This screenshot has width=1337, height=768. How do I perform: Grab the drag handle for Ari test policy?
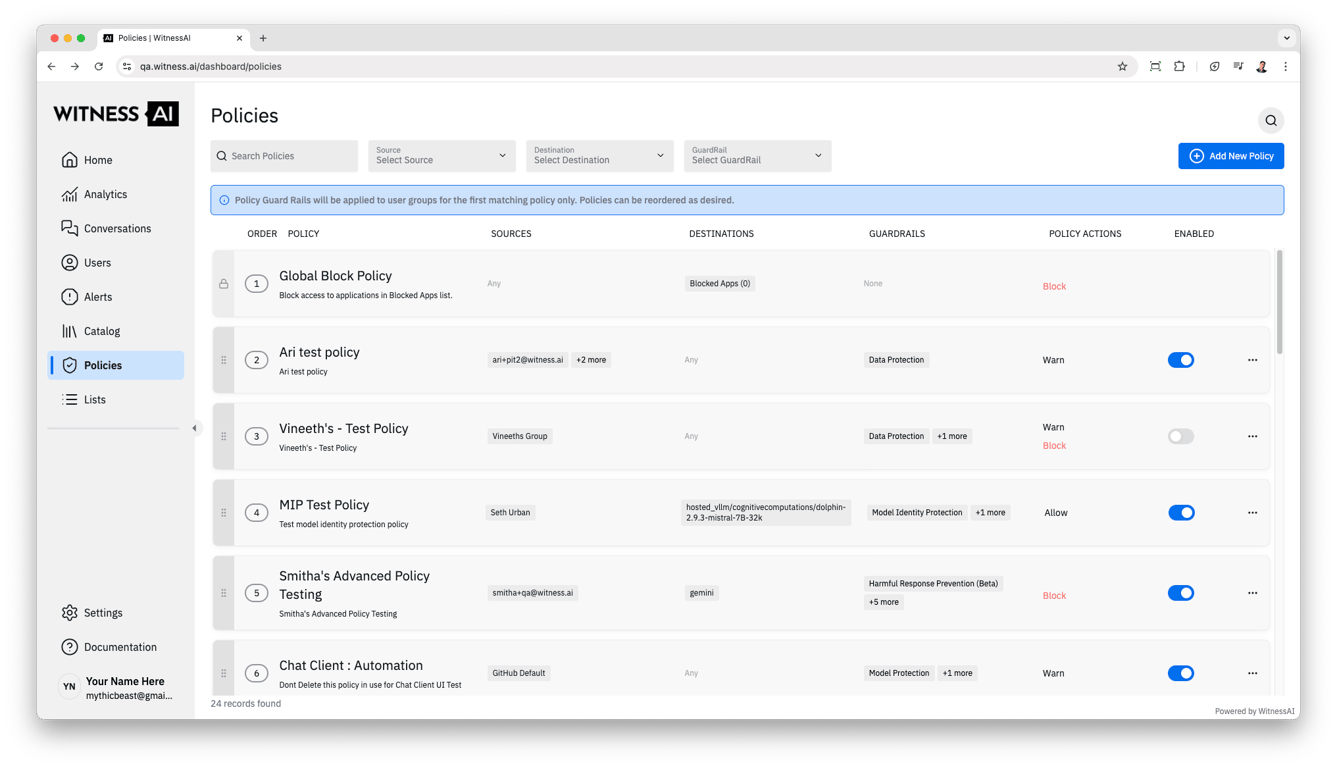[224, 360]
